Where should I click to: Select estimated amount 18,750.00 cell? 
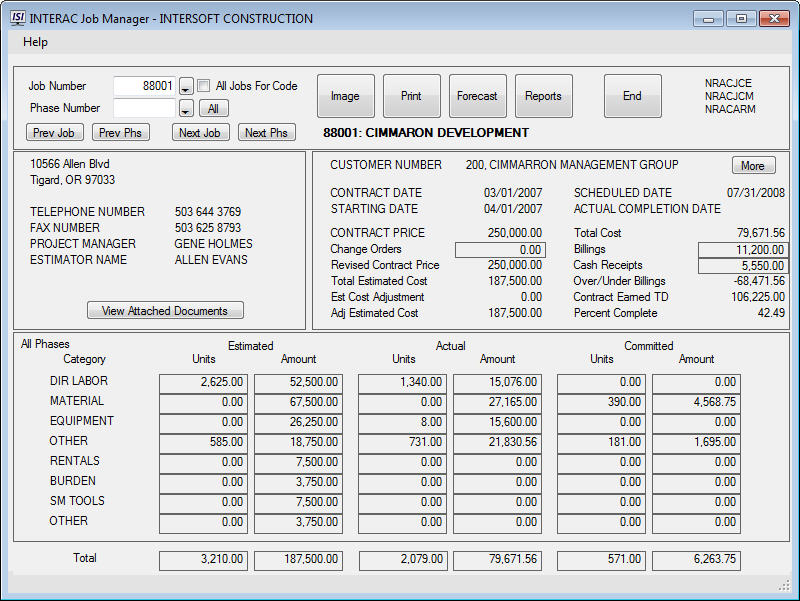point(298,443)
